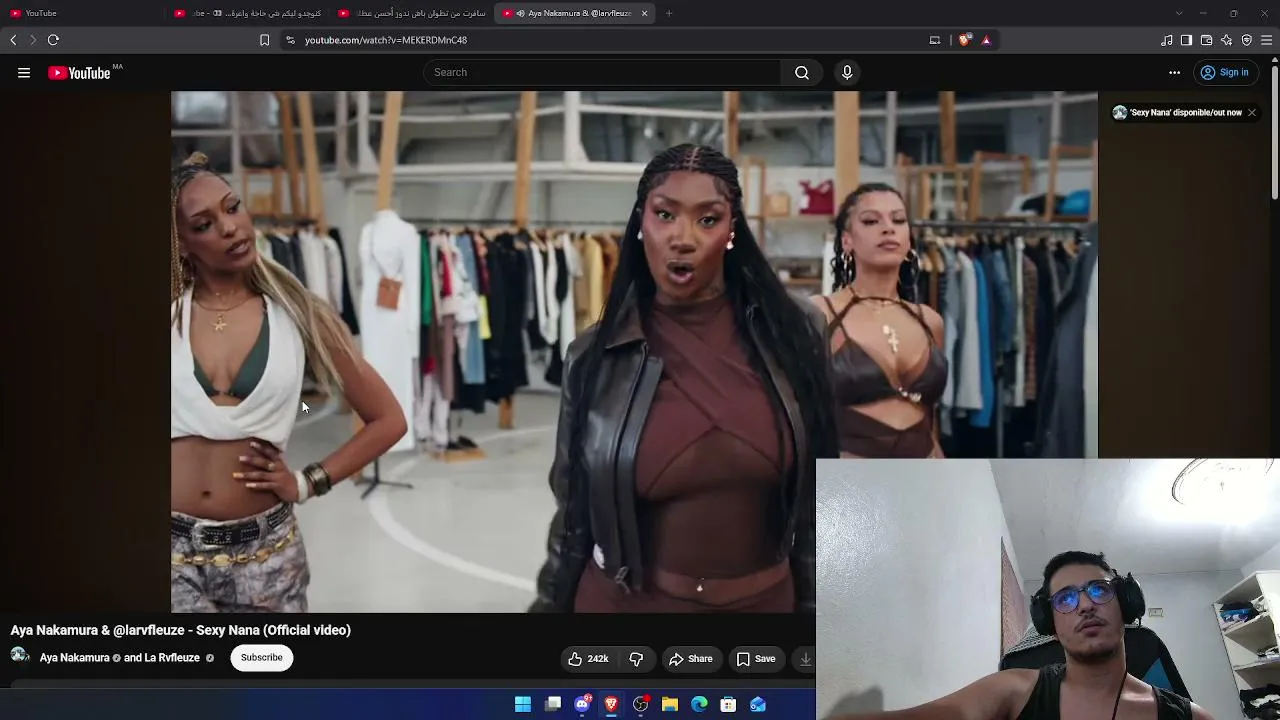
Task: Open the Brave browser main menu
Action: pos(1266,40)
